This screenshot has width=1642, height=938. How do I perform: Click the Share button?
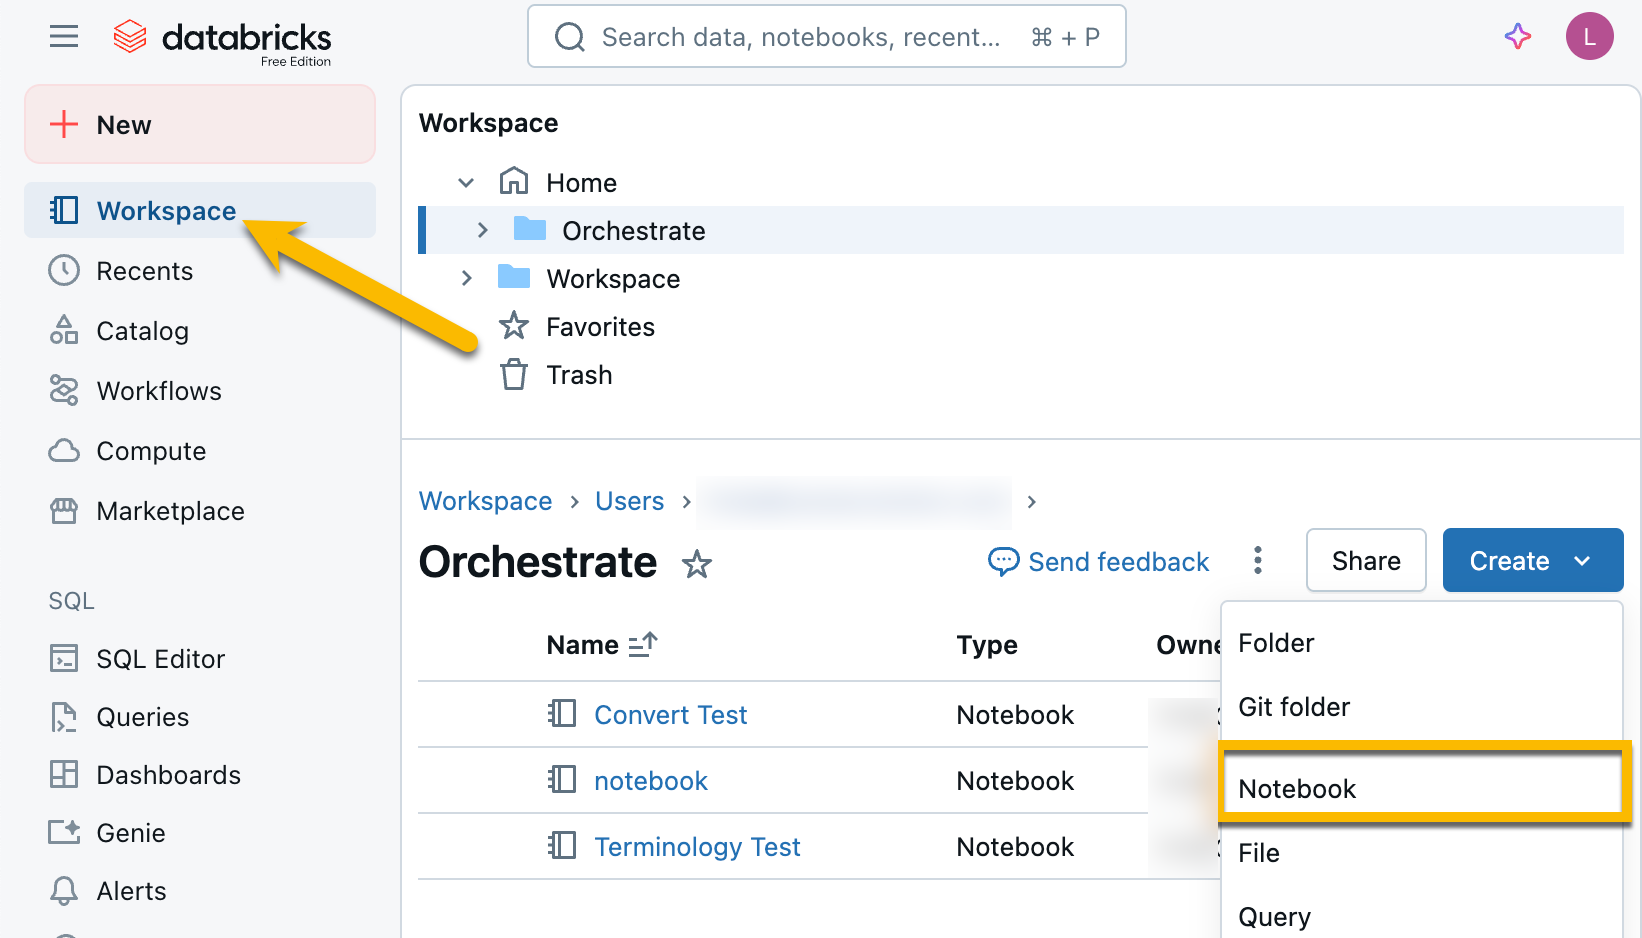click(1366, 560)
